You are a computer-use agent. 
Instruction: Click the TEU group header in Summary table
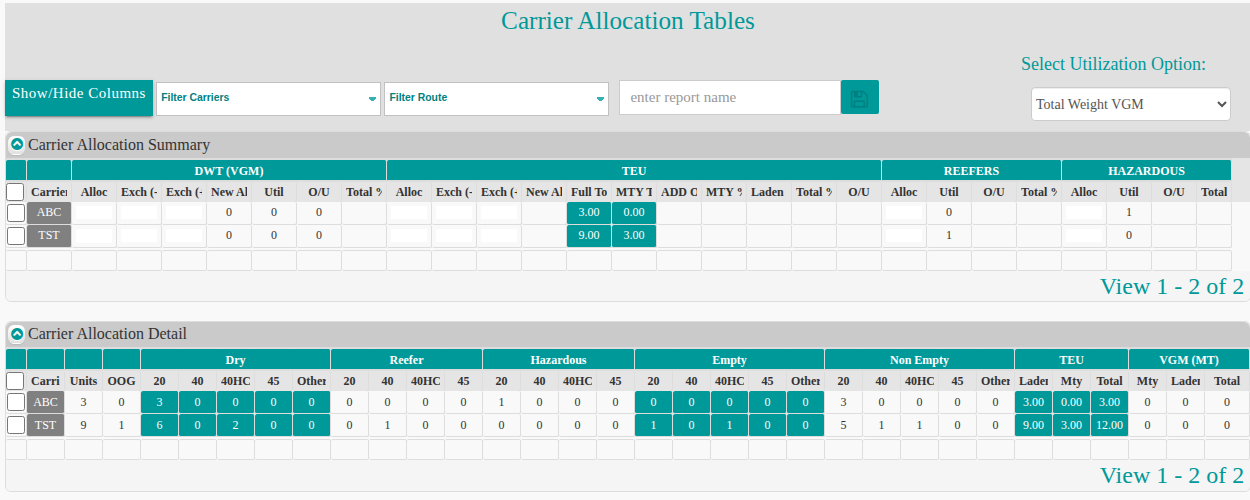(634, 171)
